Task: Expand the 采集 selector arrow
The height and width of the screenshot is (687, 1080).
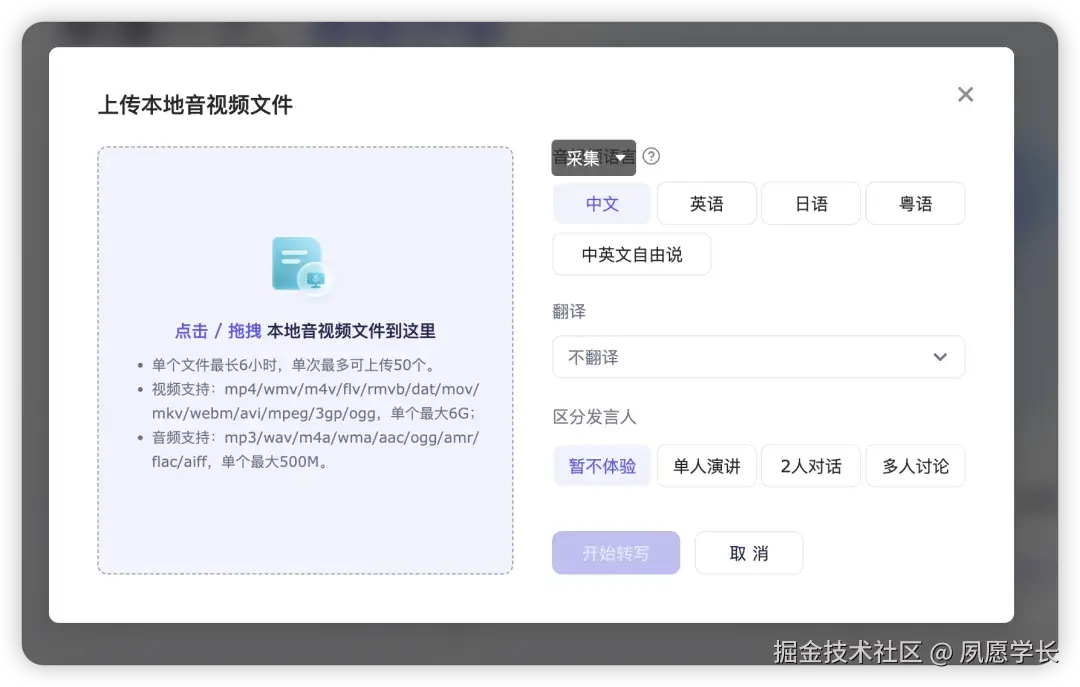Action: coord(622,157)
